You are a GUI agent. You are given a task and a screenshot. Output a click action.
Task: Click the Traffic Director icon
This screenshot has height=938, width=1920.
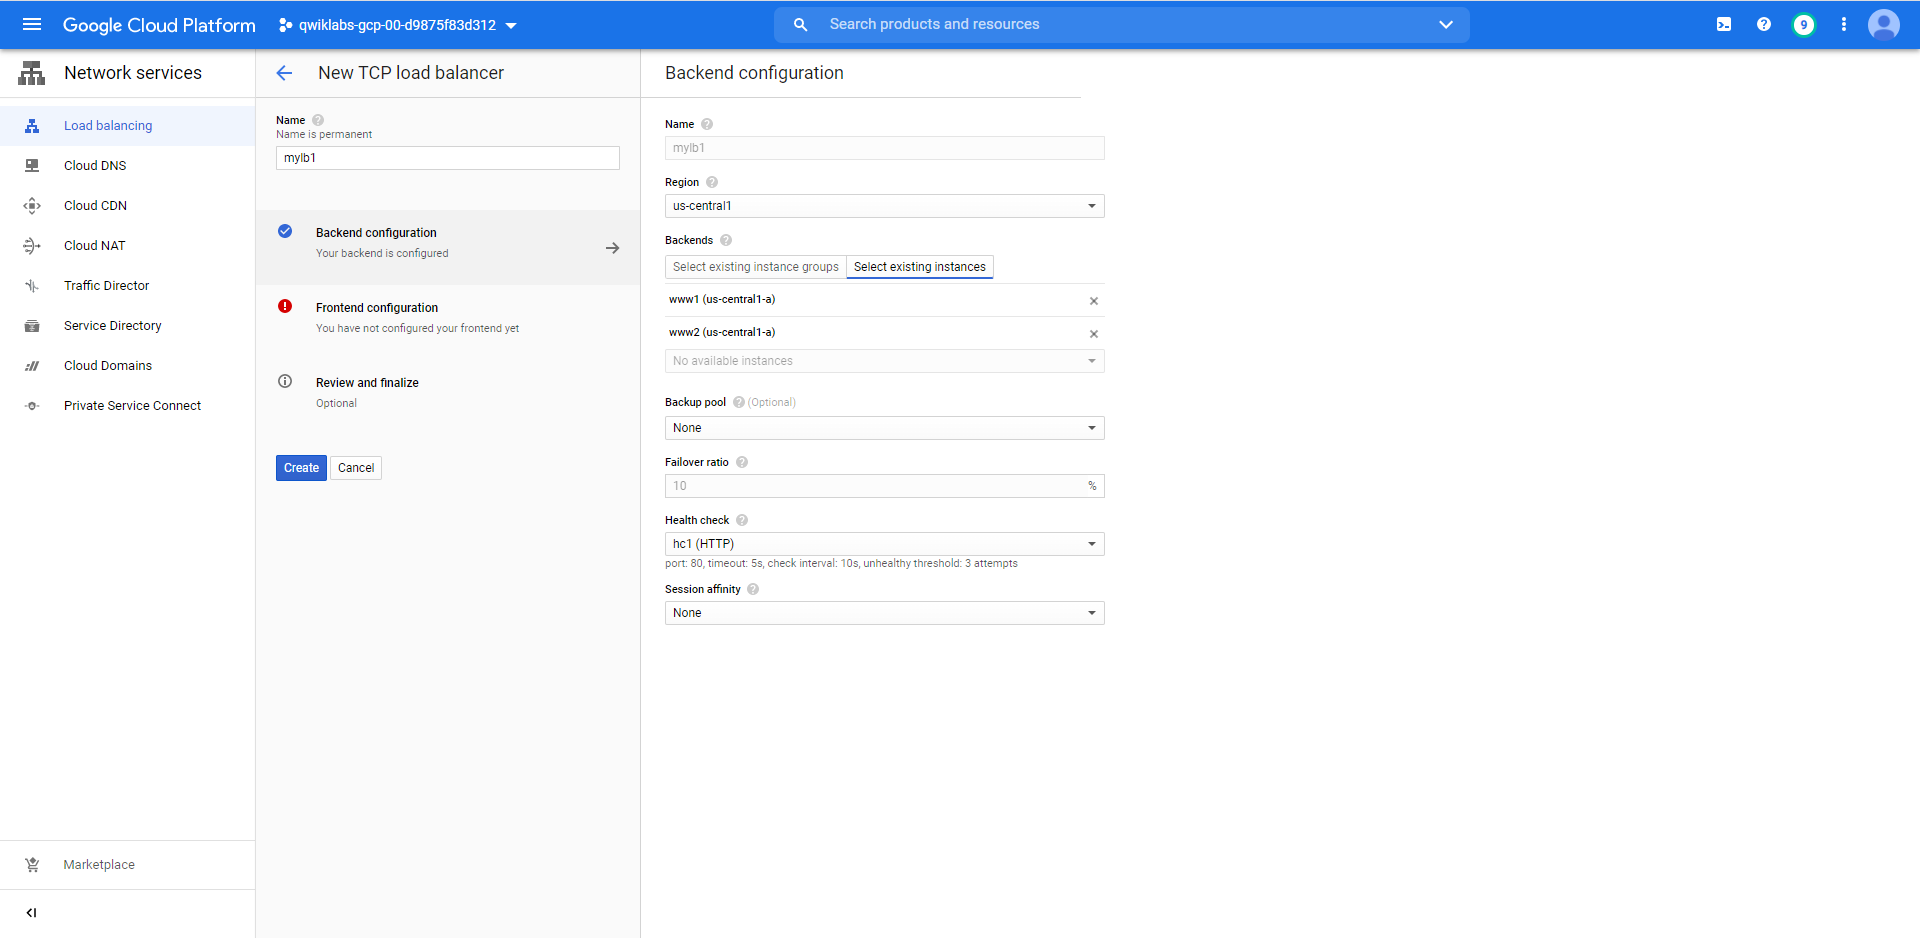32,286
